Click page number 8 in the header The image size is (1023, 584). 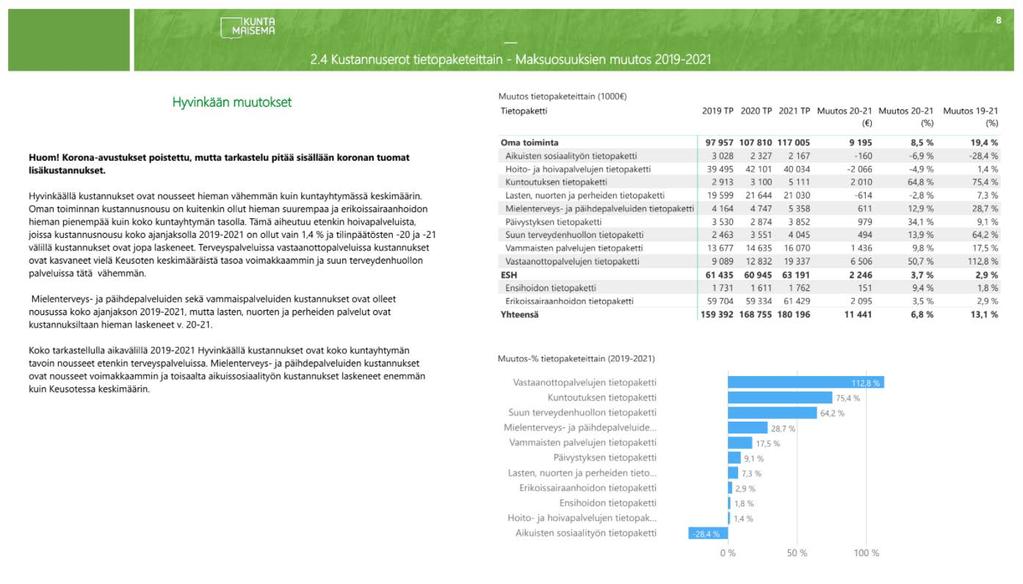998,20
